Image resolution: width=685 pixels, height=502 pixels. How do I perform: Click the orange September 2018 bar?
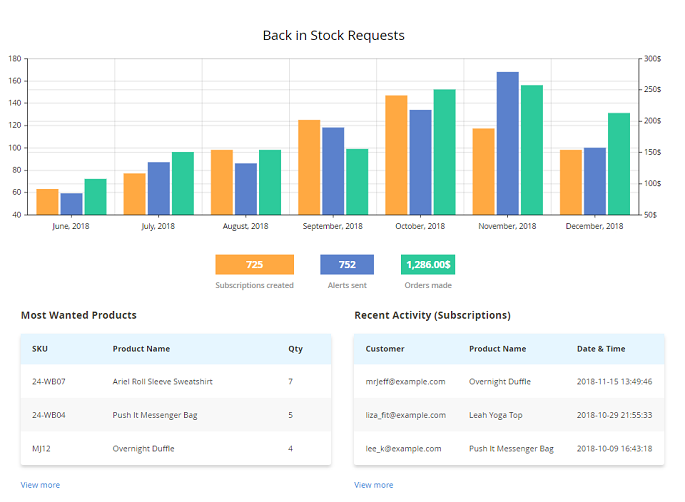309,167
